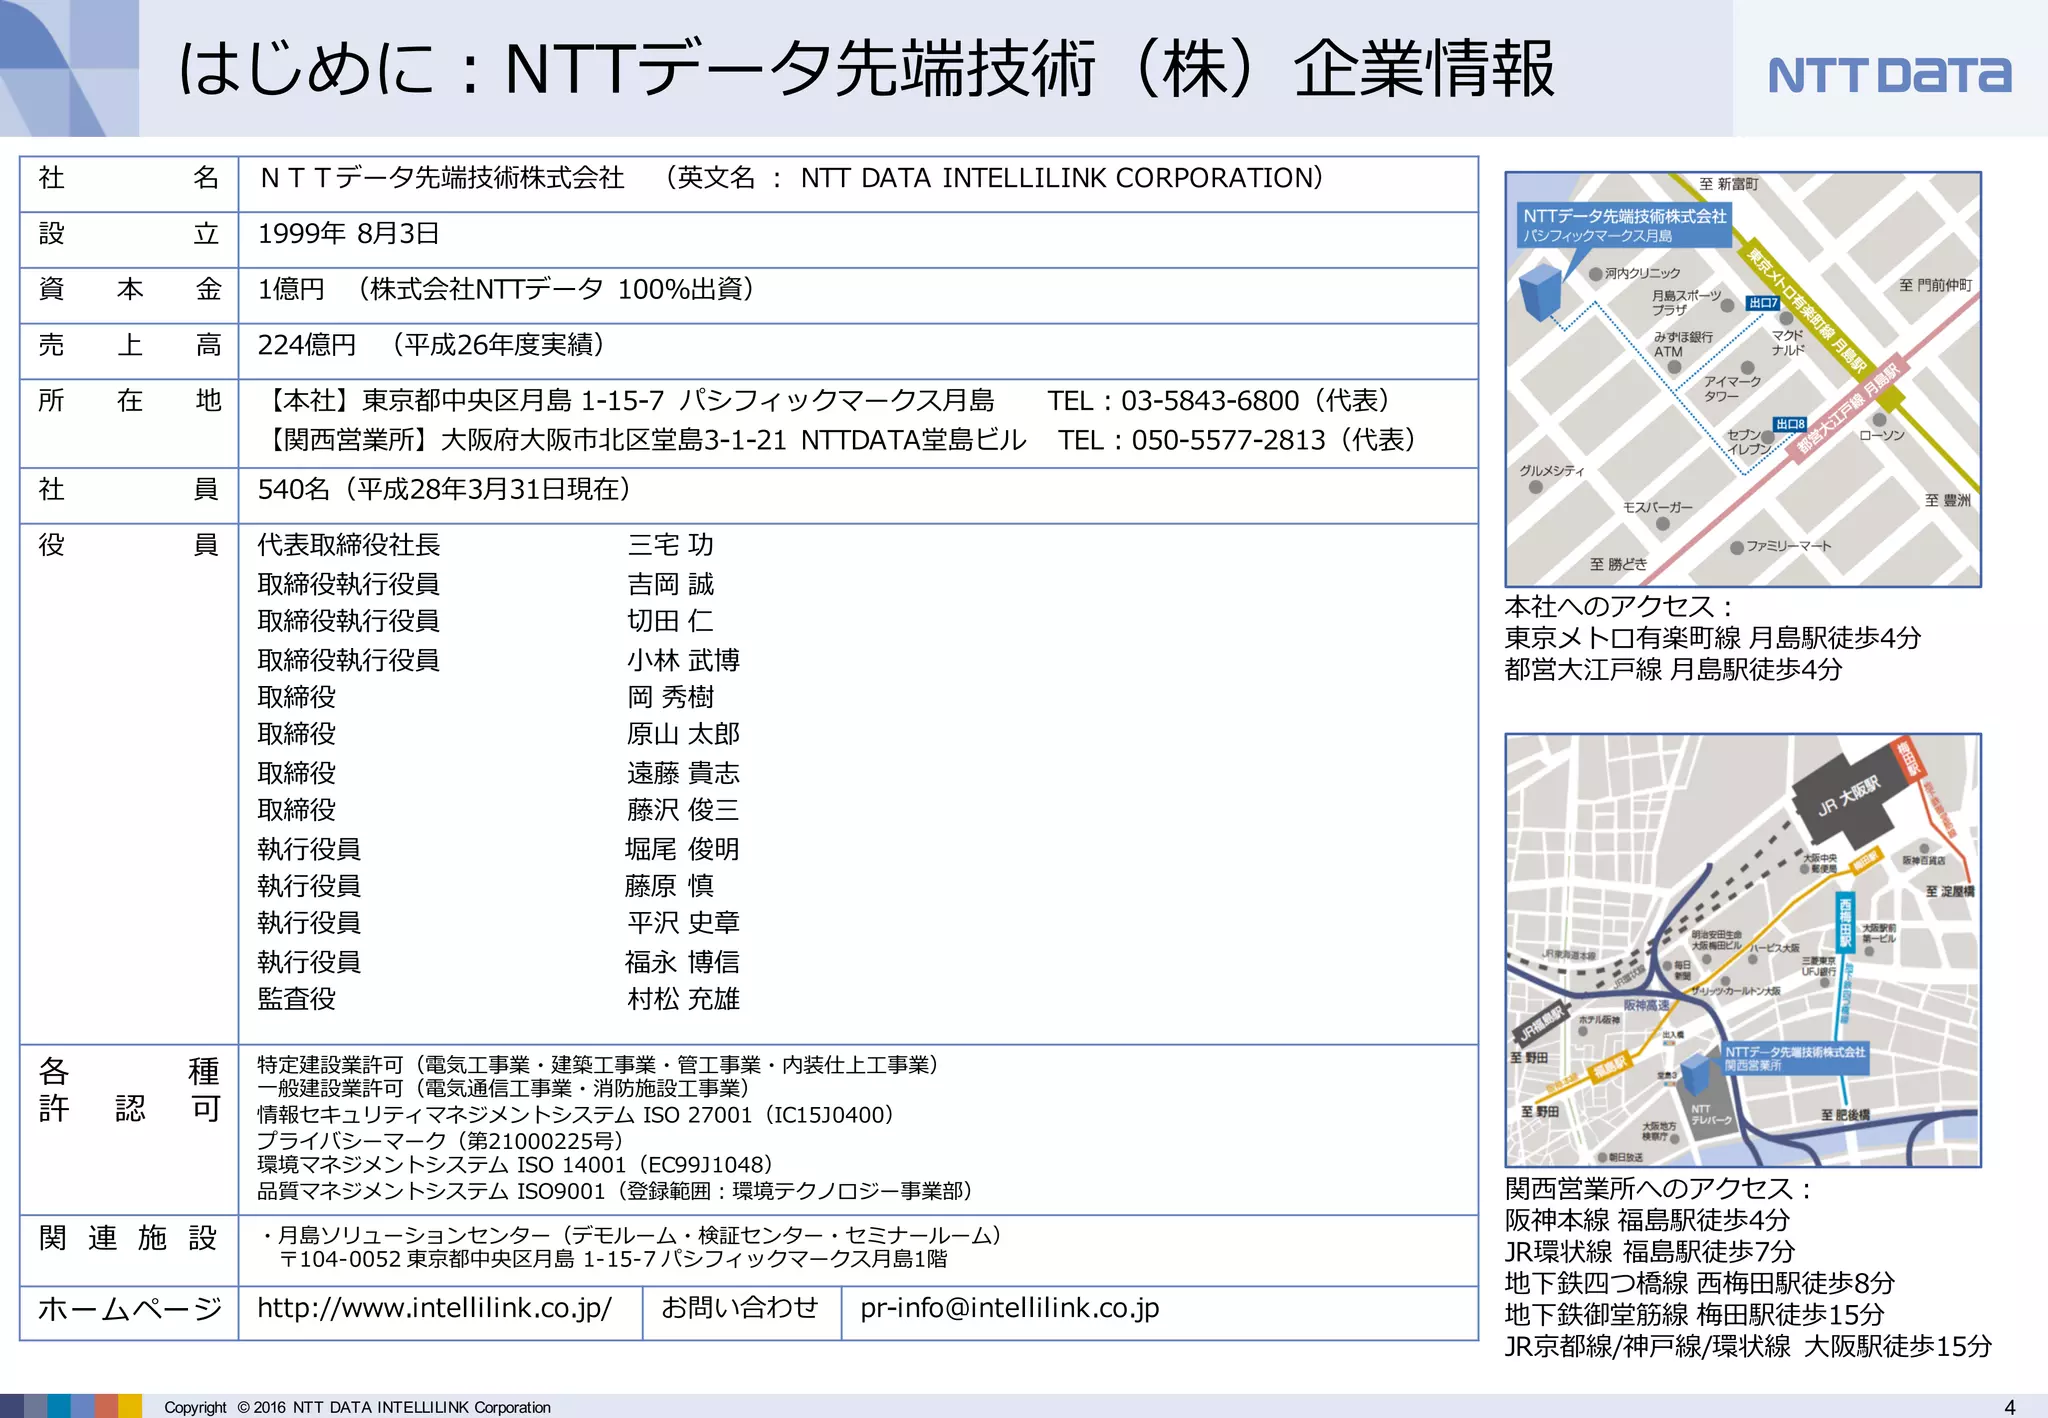
Task: Click 地下鉄四つ橋線 西梅田駅 line
Action: coord(1700,1283)
